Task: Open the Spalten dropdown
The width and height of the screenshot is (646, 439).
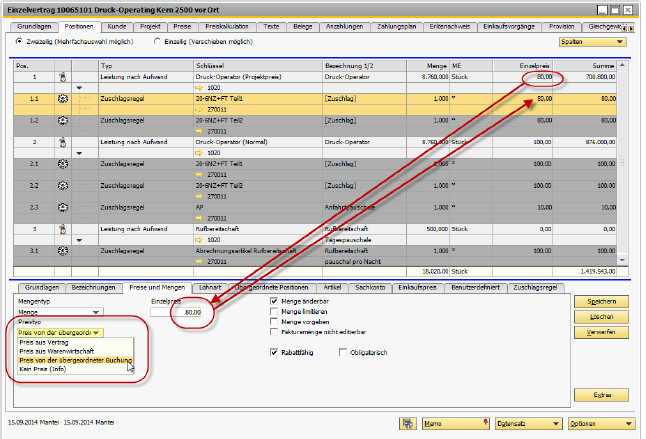Action: (592, 43)
